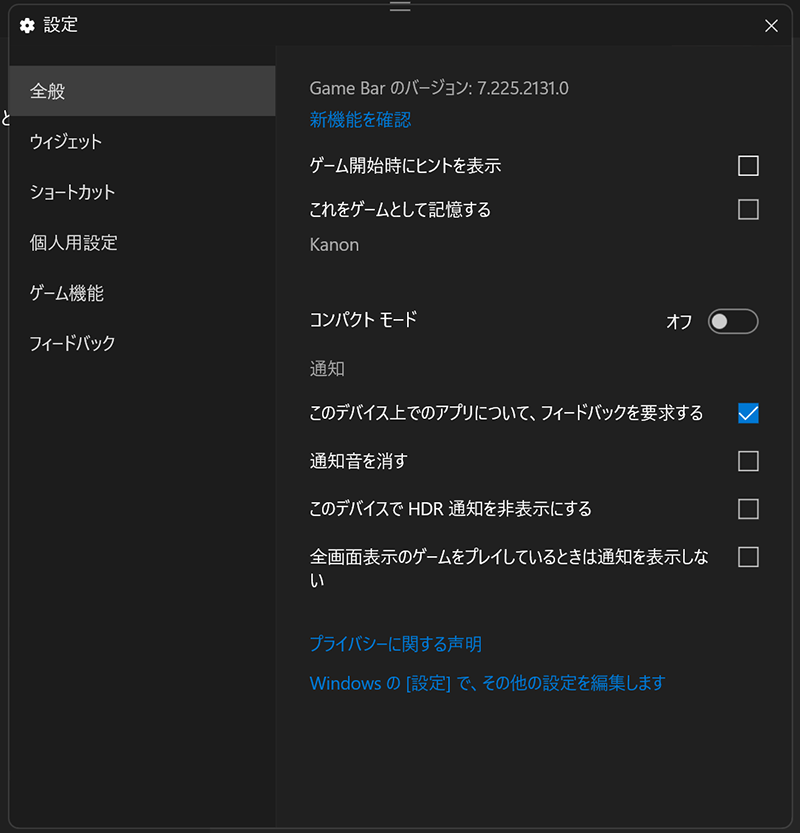Toggle コンパクト モード switch on

tap(733, 321)
